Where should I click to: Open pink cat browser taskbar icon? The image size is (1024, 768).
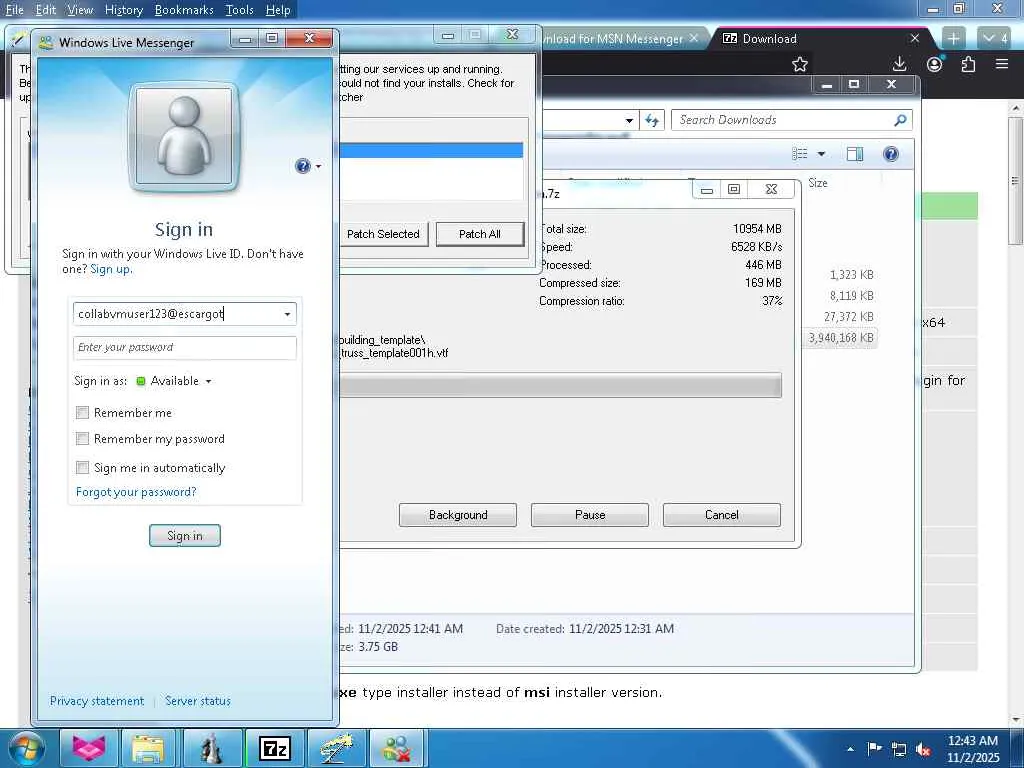pyautogui.click(x=89, y=748)
